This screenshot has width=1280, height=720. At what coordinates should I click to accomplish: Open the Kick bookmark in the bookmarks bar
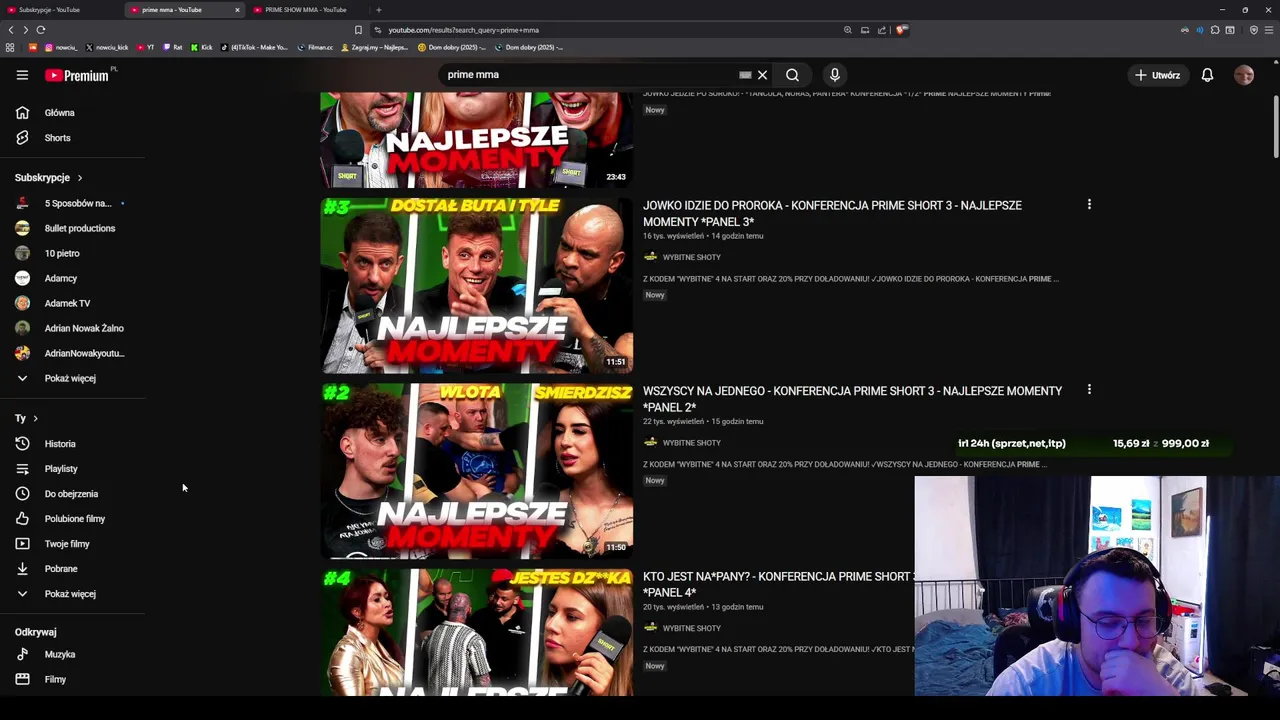201,47
